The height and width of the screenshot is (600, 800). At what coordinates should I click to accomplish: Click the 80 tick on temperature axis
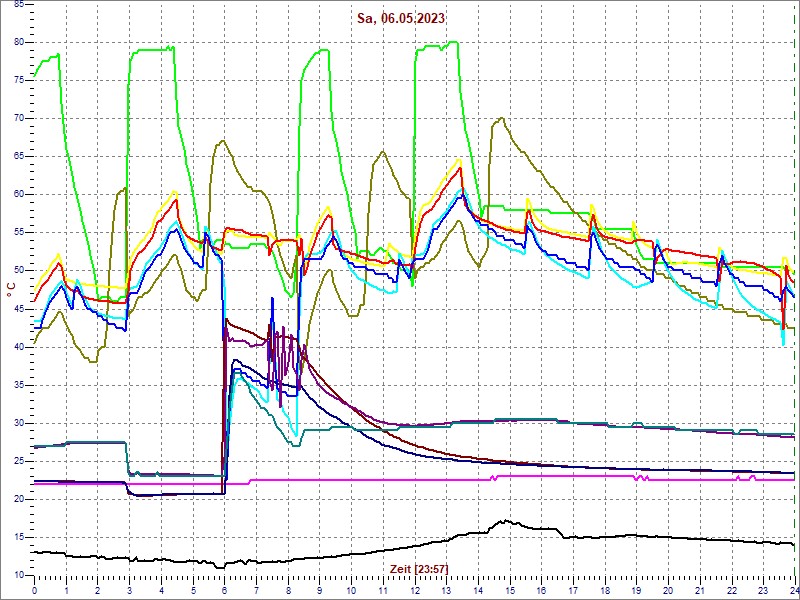[x=19, y=42]
